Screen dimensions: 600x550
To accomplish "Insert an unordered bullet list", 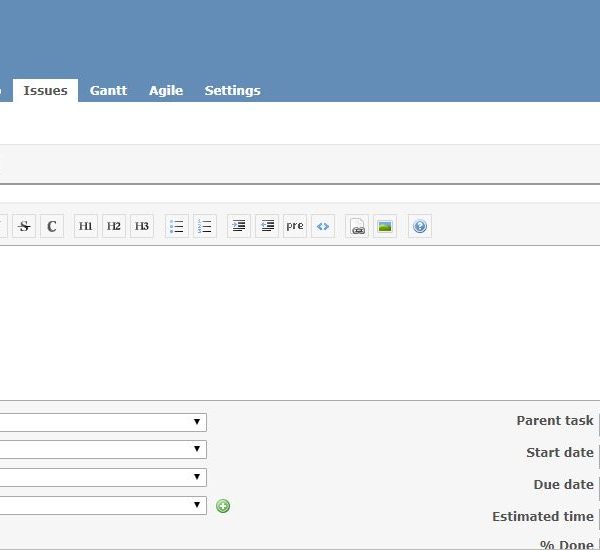I will 177,227.
